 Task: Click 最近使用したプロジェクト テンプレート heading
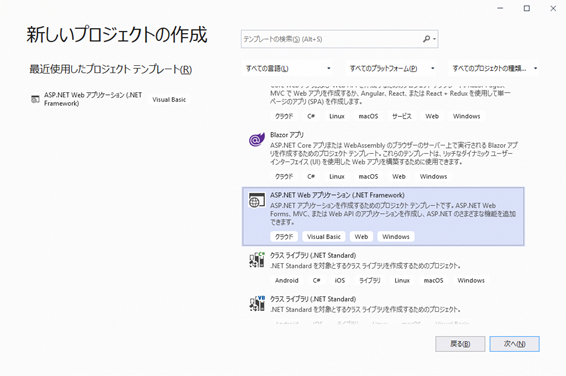click(110, 69)
